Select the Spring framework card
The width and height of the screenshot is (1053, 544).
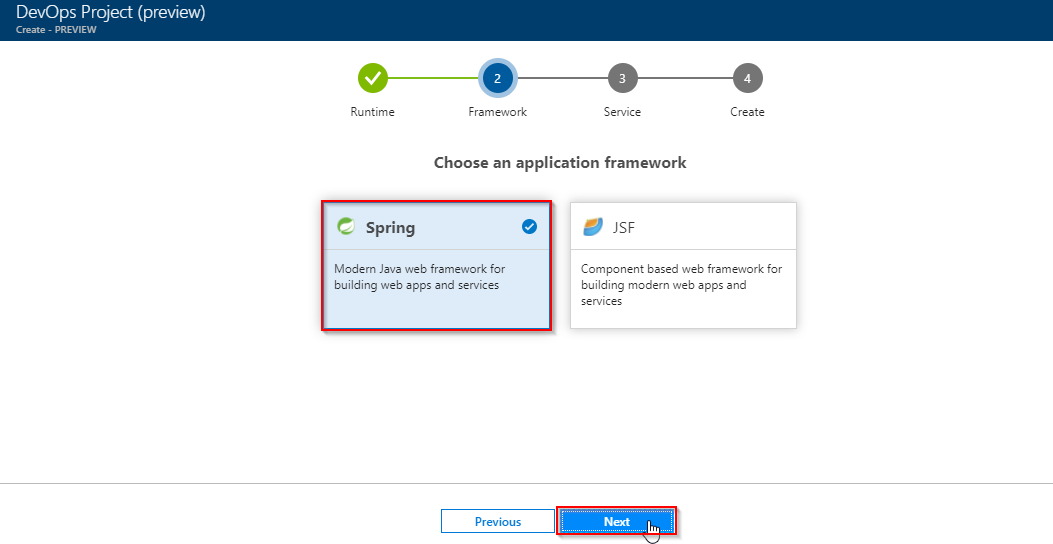[437, 265]
